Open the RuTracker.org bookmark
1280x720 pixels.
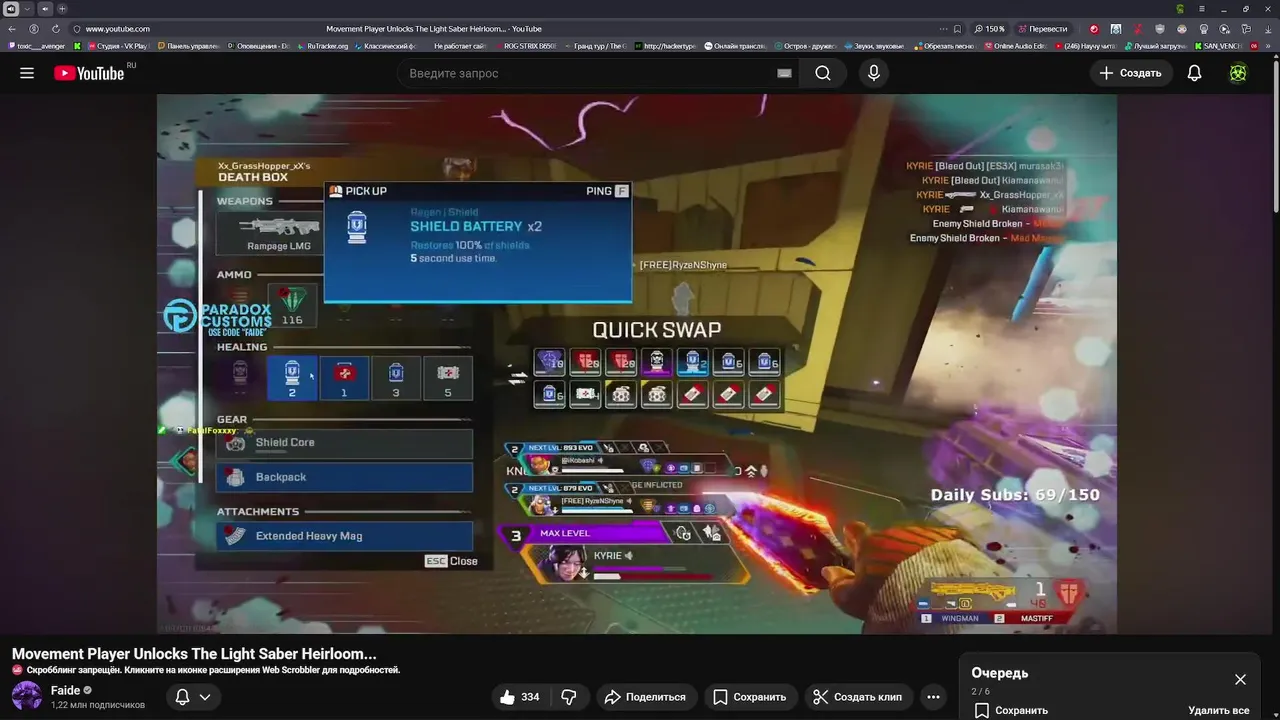(x=322, y=46)
